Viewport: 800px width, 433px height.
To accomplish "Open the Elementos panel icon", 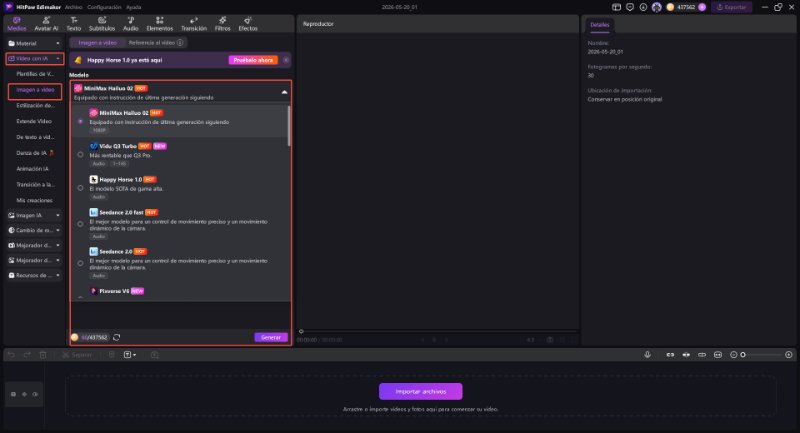I will click(x=160, y=20).
